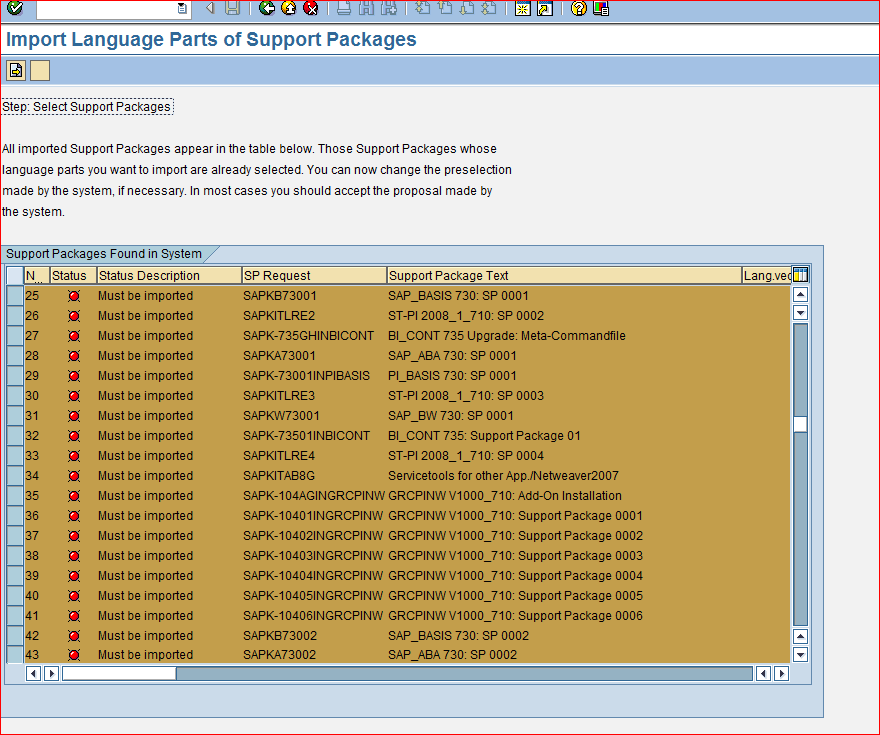Open Find using the binoculars icon
880x735 pixels.
pyautogui.click(x=366, y=8)
